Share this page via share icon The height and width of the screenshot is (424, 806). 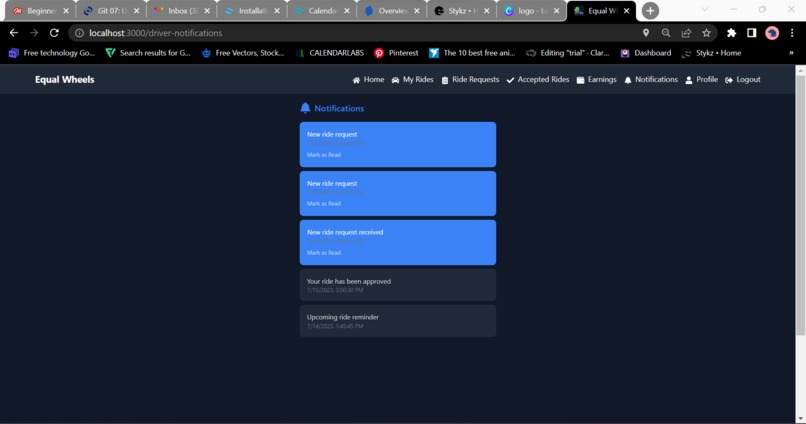686,33
